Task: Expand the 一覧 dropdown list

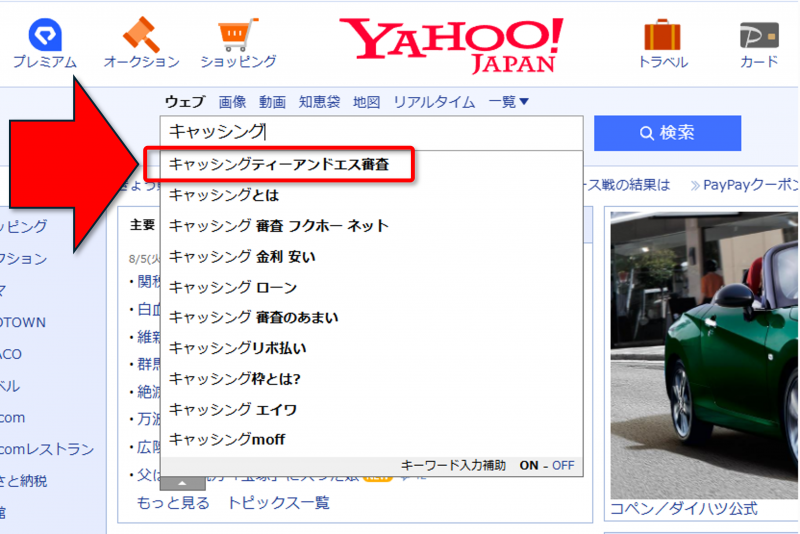Action: point(508,101)
